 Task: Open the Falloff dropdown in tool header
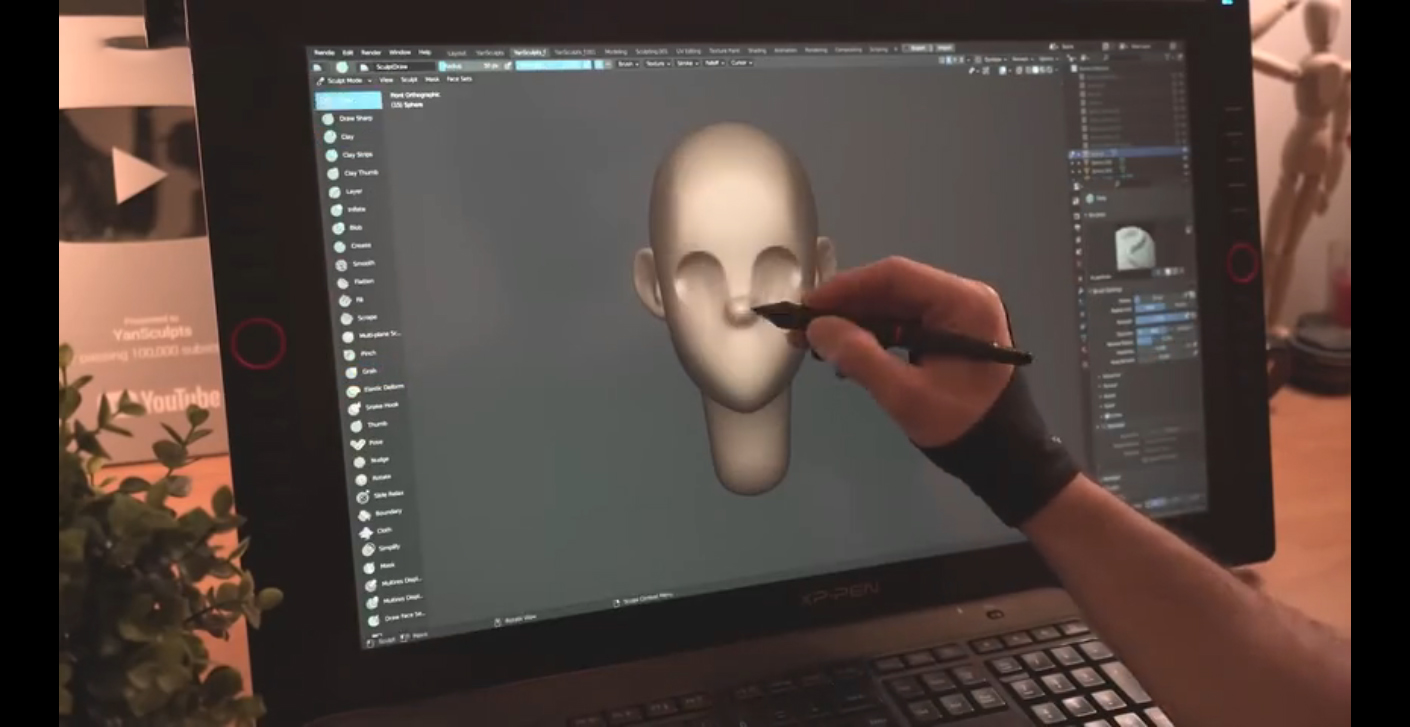713,63
